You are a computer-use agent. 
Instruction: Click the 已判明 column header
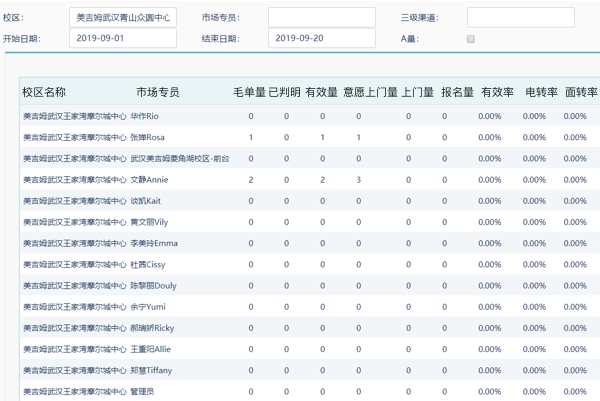coord(284,92)
